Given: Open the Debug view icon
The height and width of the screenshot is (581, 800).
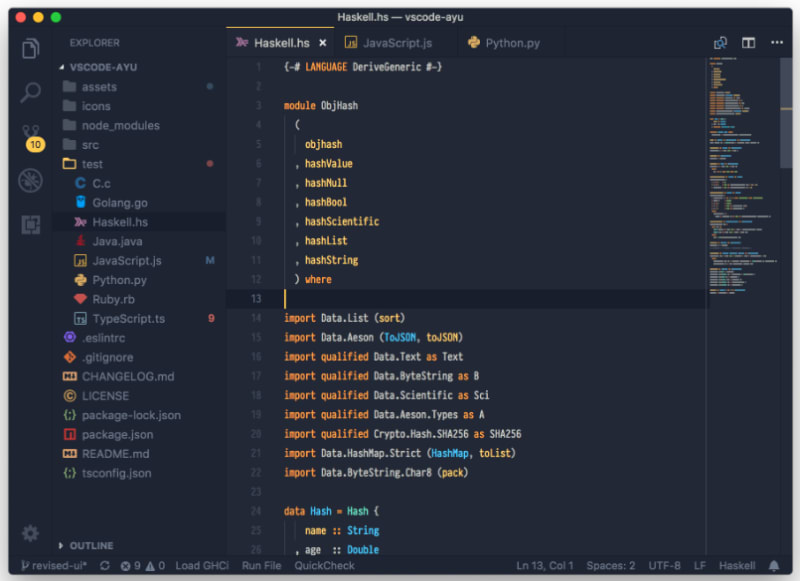Looking at the screenshot, I should click(31, 181).
